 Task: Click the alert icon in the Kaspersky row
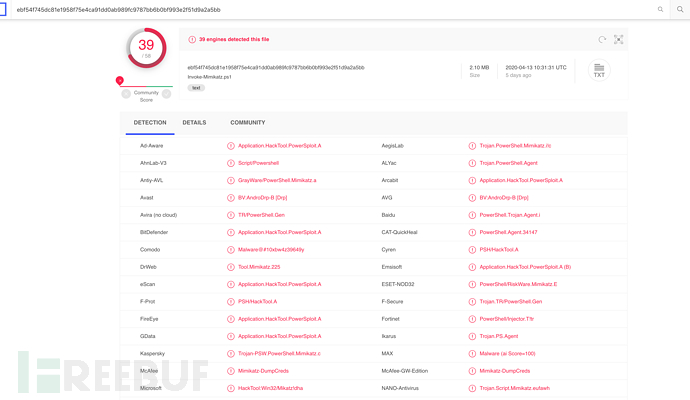pyautogui.click(x=231, y=354)
